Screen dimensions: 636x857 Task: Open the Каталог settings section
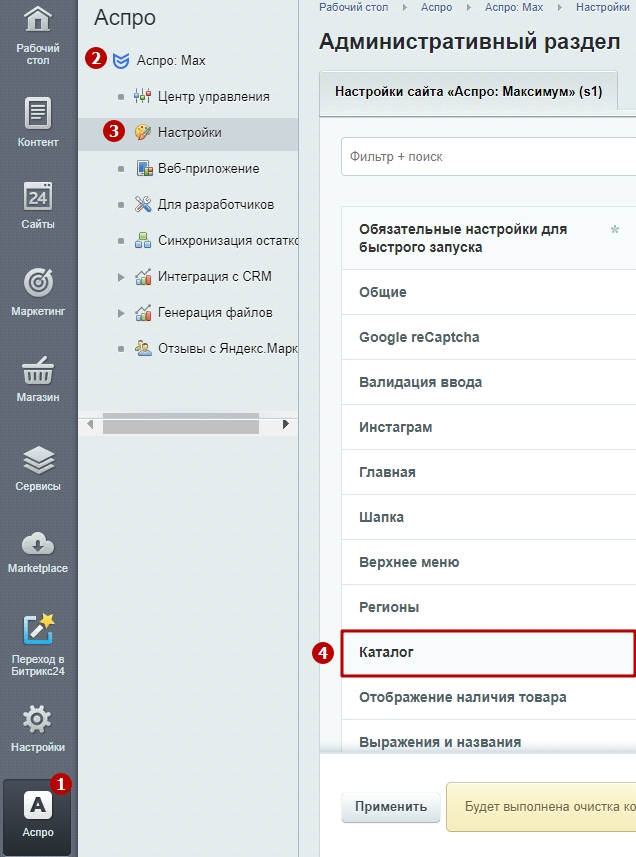coord(488,653)
